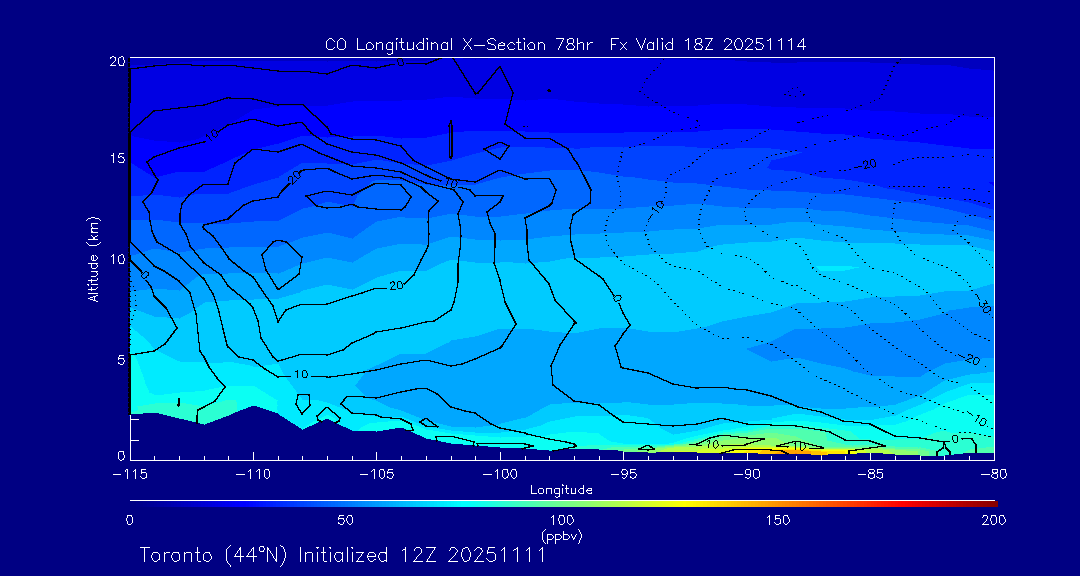This screenshot has height=576, width=1080.
Task: Click longitude tick '-95'
Action: pos(623,475)
